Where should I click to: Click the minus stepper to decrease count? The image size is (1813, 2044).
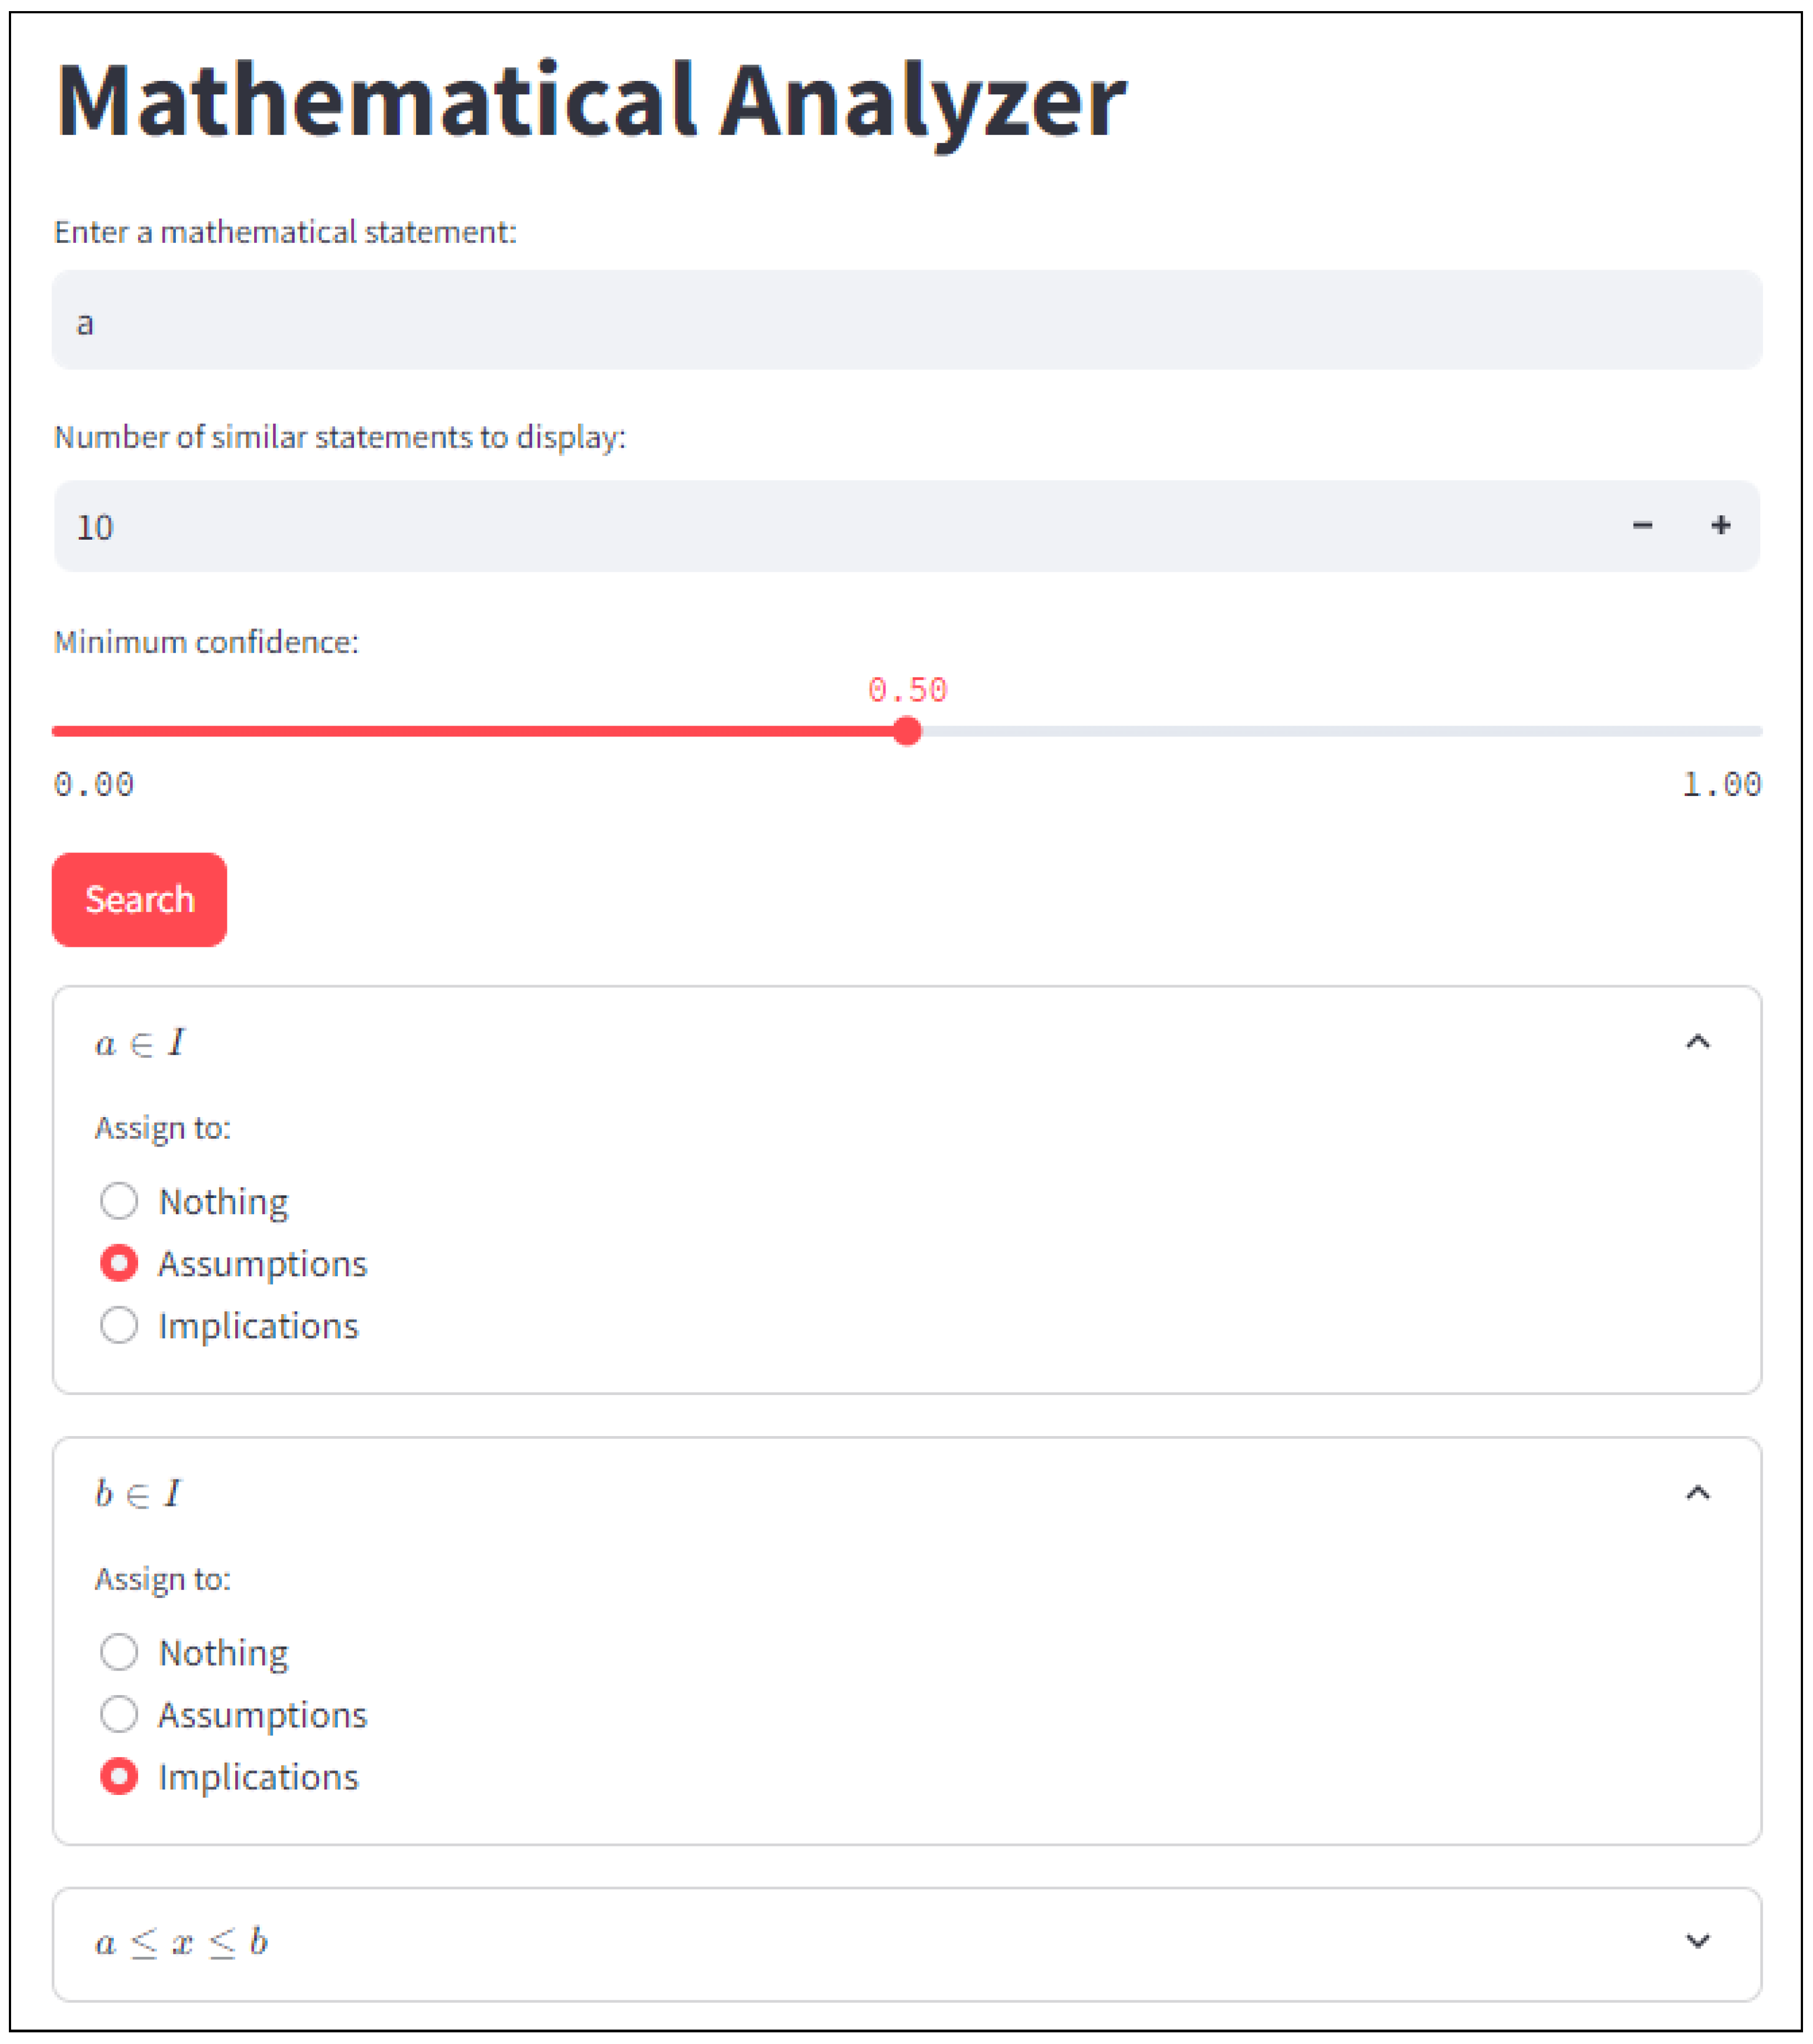pyautogui.click(x=1642, y=526)
